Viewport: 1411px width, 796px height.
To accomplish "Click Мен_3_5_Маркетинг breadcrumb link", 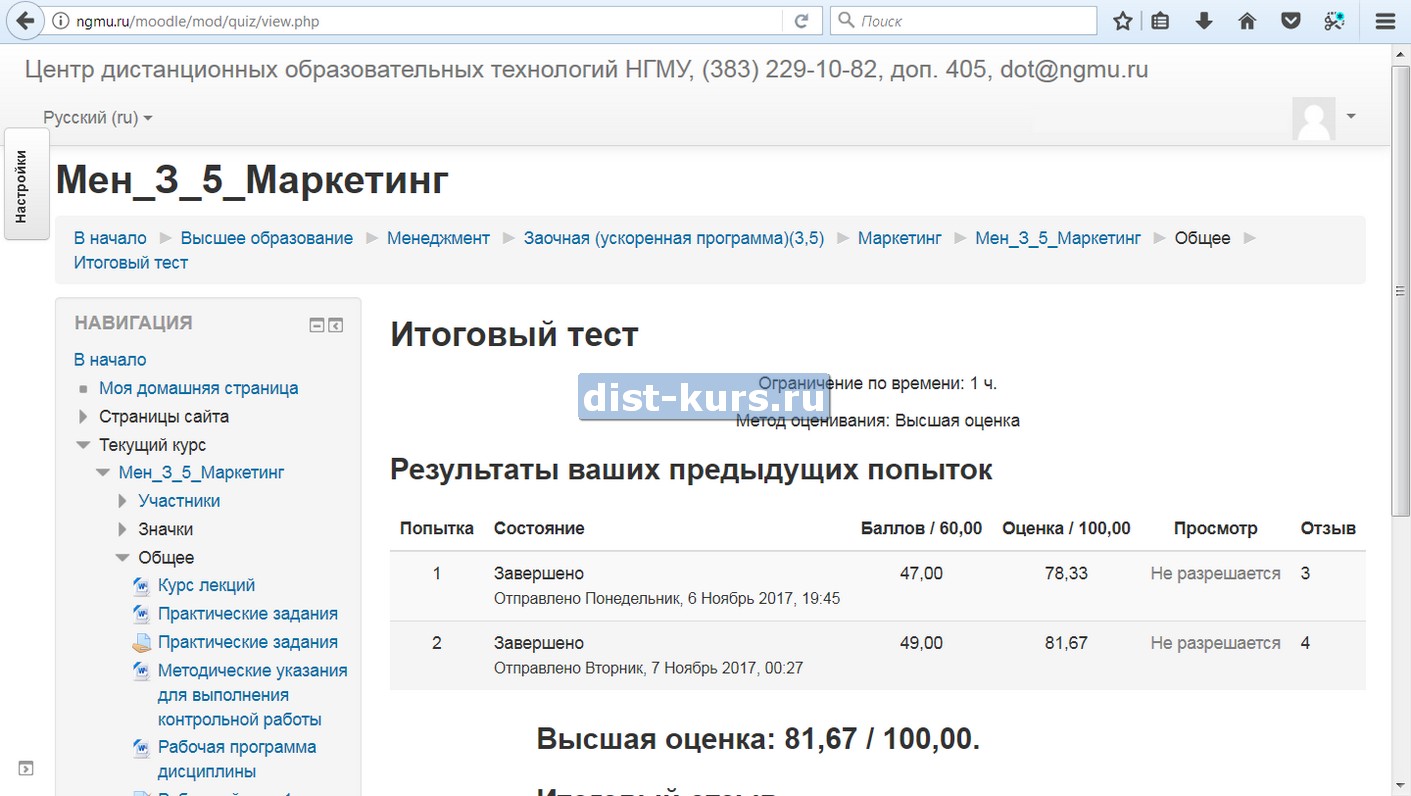I will [x=1058, y=238].
